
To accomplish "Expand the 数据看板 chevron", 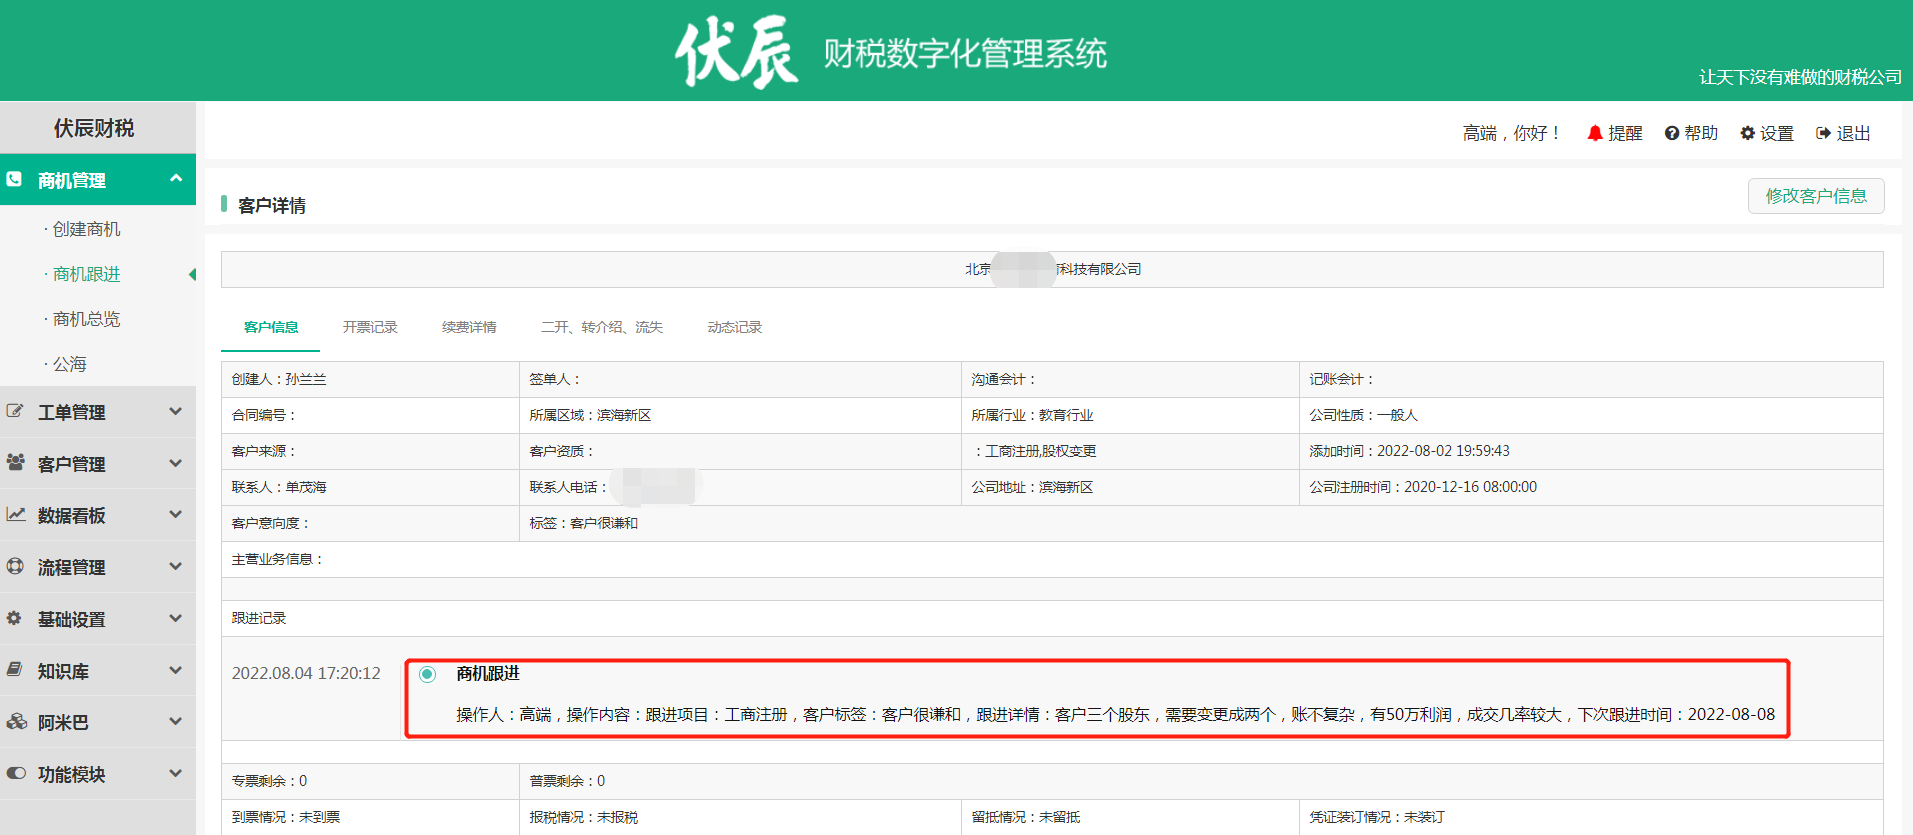I will 176,514.
